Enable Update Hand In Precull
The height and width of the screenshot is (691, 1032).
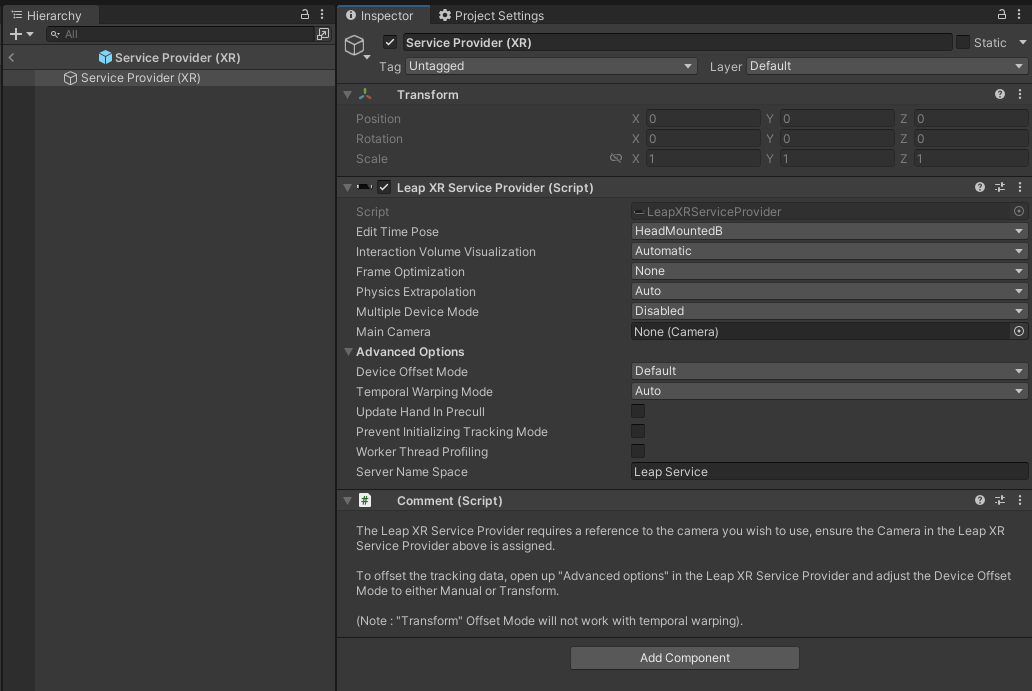click(638, 411)
